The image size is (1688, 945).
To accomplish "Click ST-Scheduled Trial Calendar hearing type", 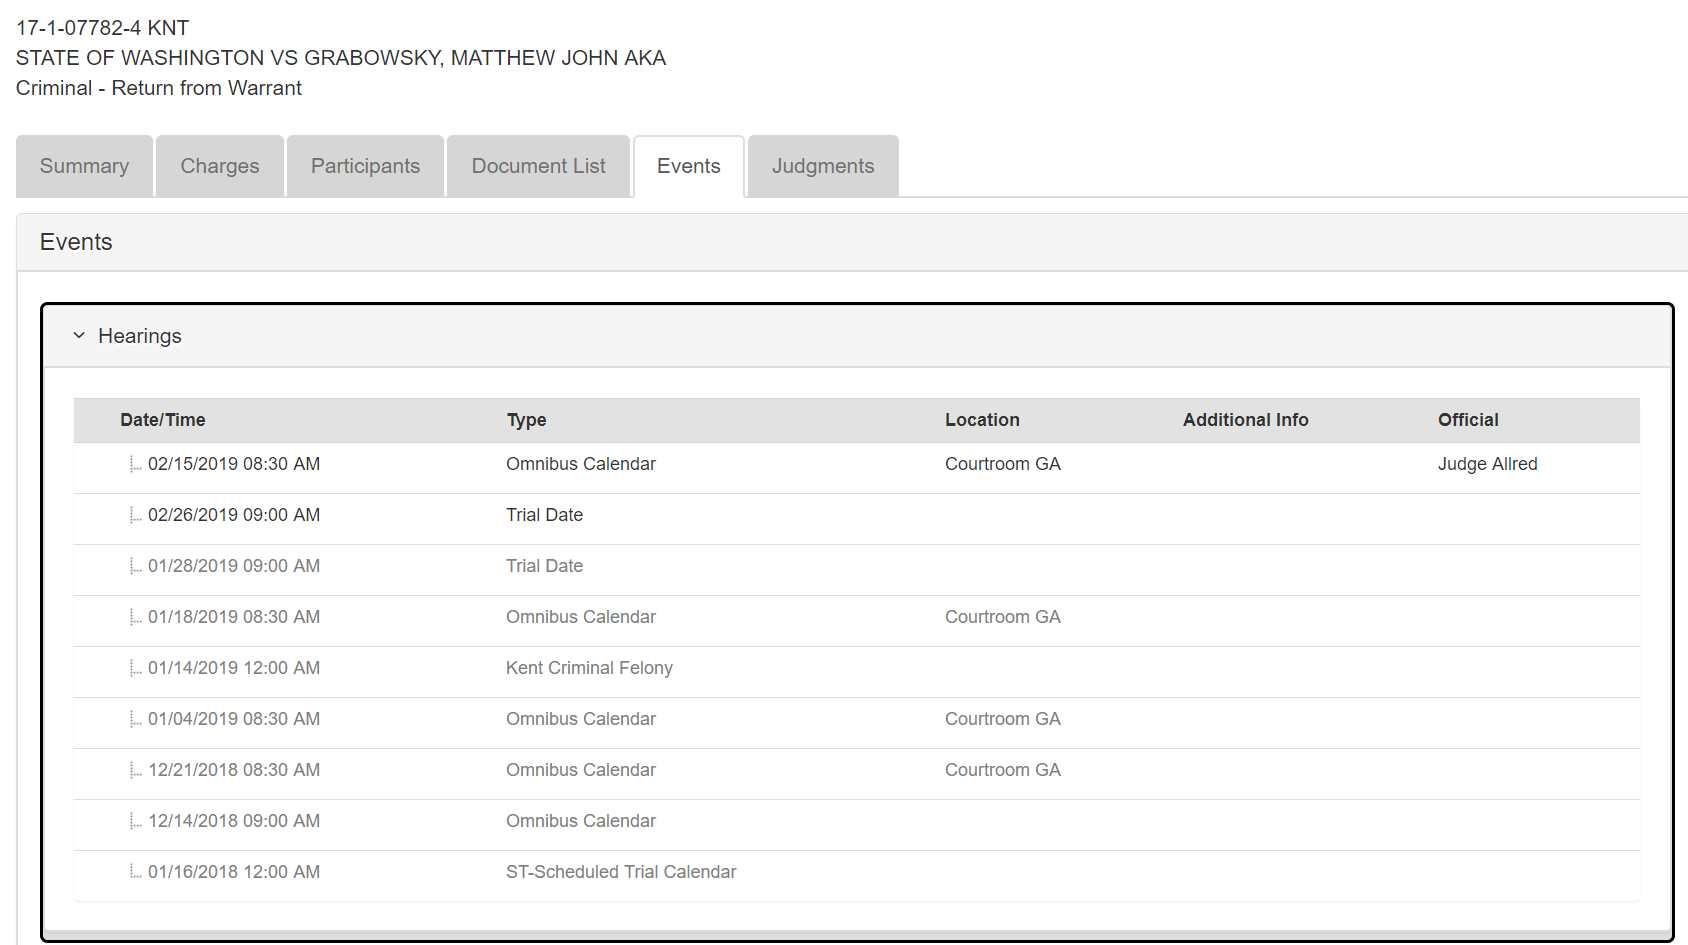I will click(621, 872).
